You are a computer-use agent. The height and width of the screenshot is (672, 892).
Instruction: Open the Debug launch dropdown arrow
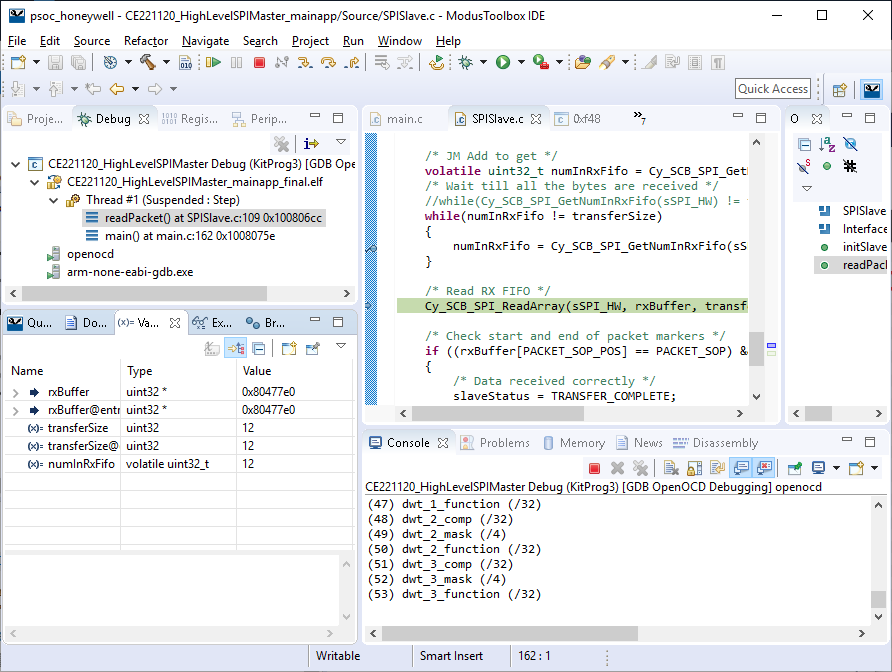[x=481, y=63]
